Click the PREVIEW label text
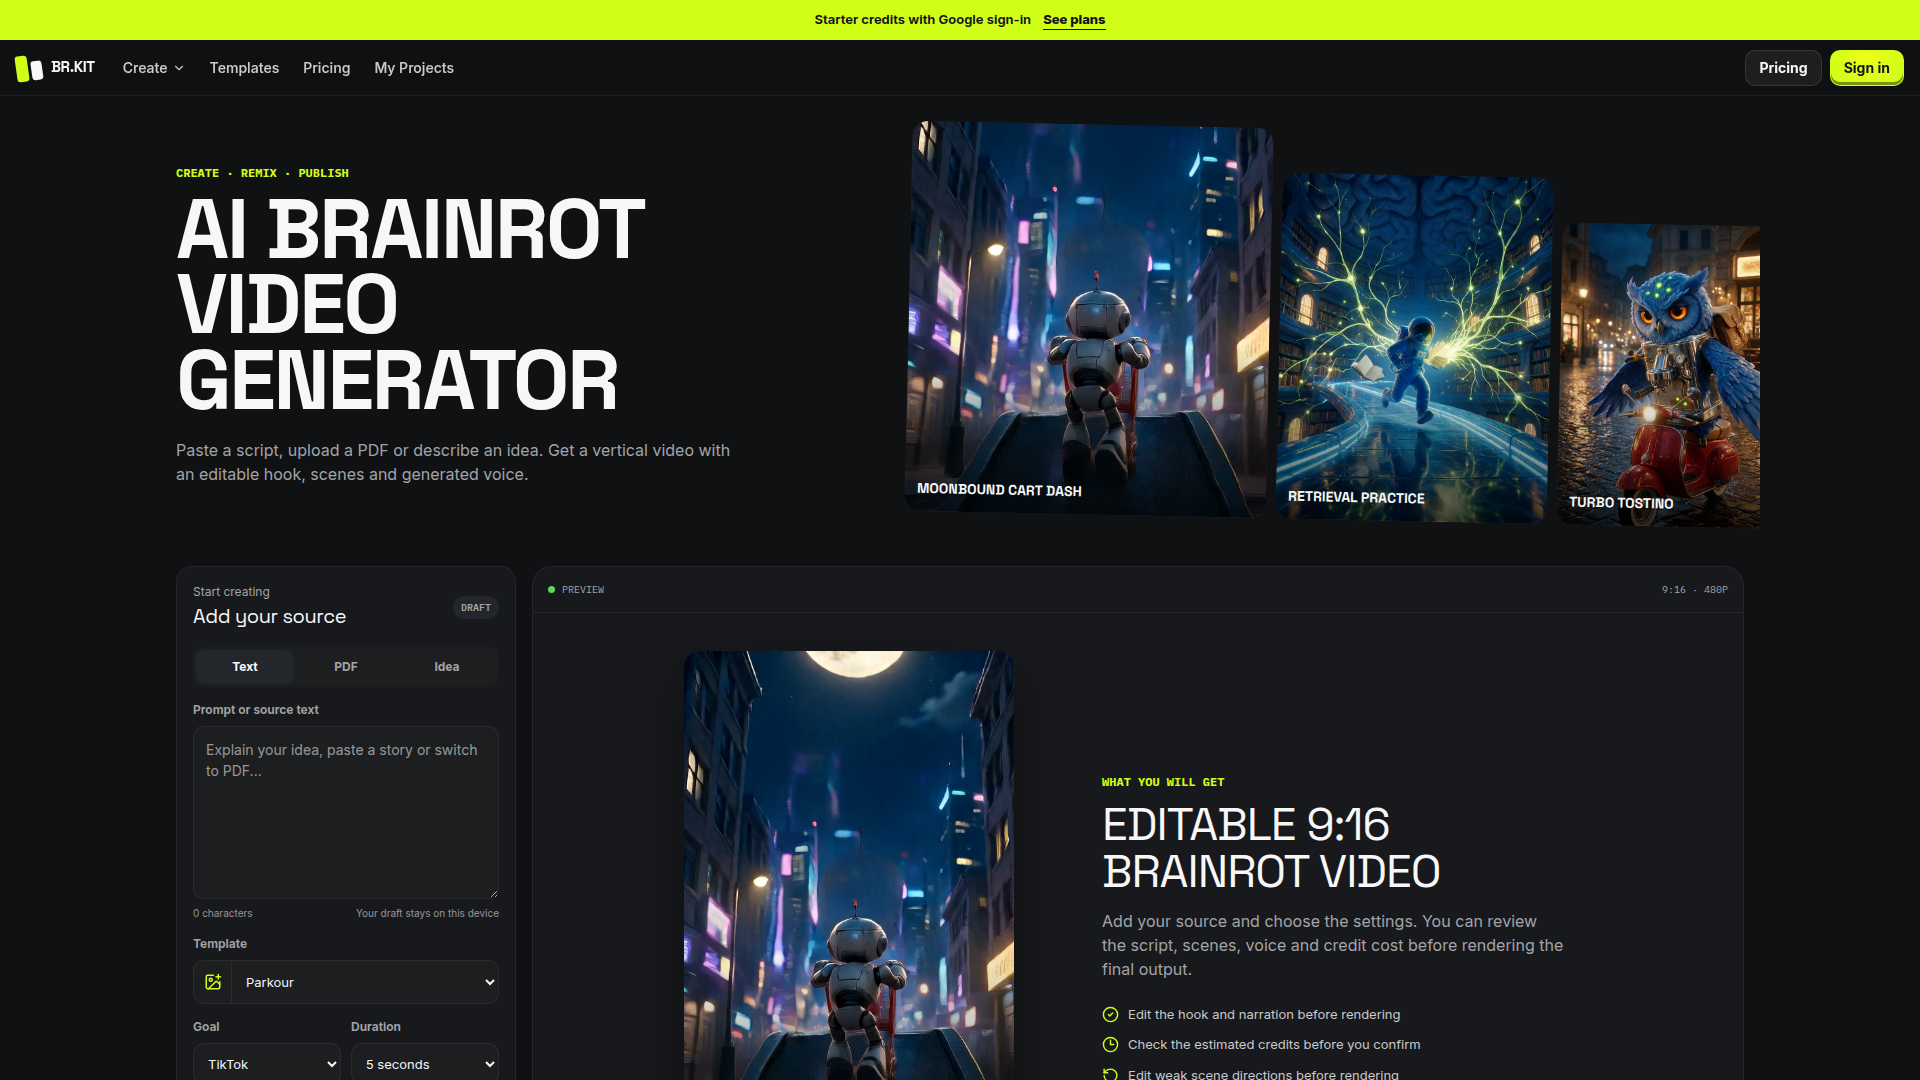The width and height of the screenshot is (1920, 1080). point(583,590)
